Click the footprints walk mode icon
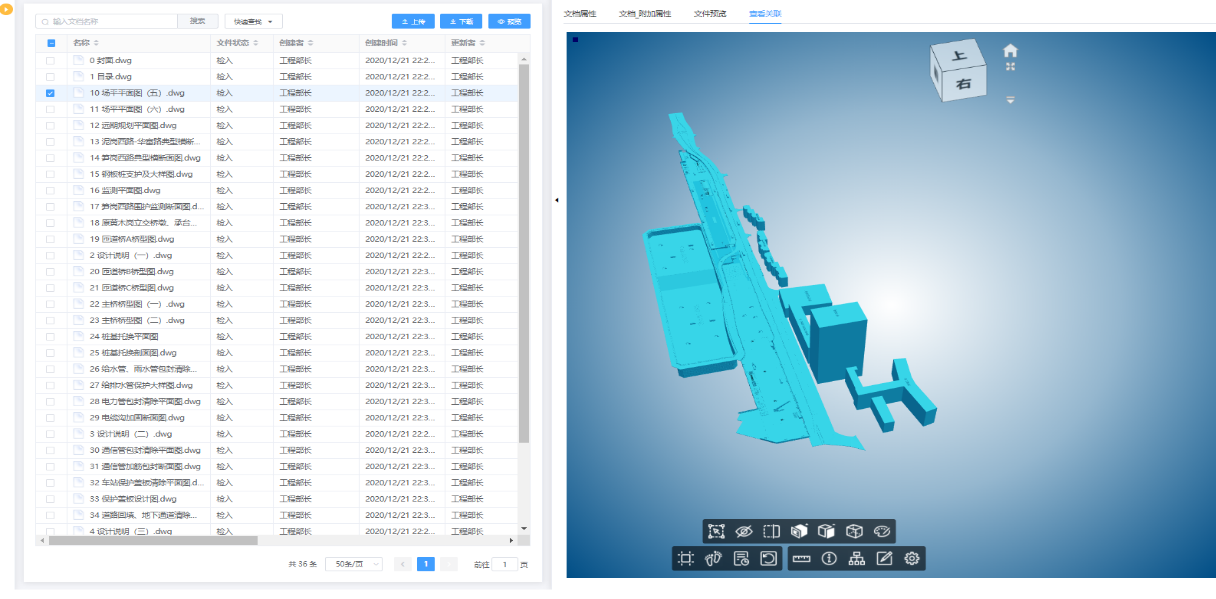Image resolution: width=1216 pixels, height=599 pixels. click(713, 559)
